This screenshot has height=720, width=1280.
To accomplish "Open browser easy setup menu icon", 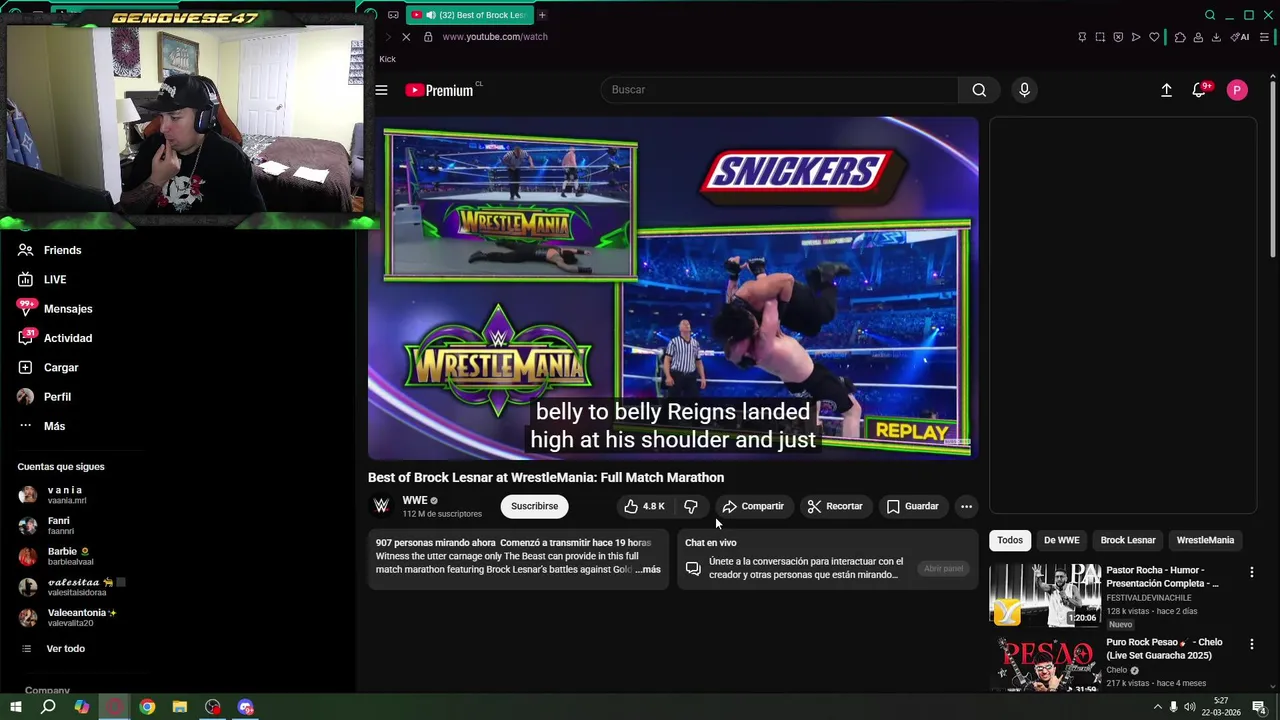I will 1264,37.
